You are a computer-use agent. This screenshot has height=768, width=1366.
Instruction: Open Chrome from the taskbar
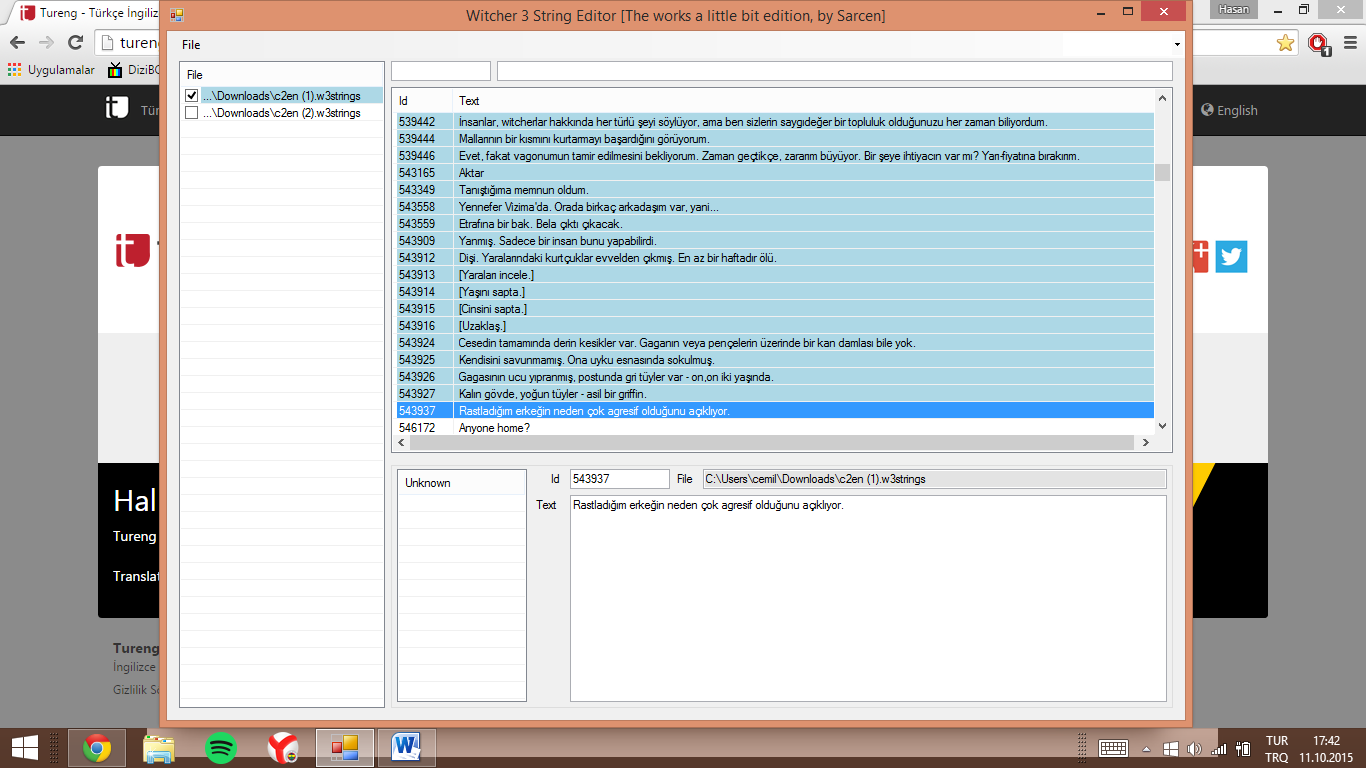[x=97, y=748]
